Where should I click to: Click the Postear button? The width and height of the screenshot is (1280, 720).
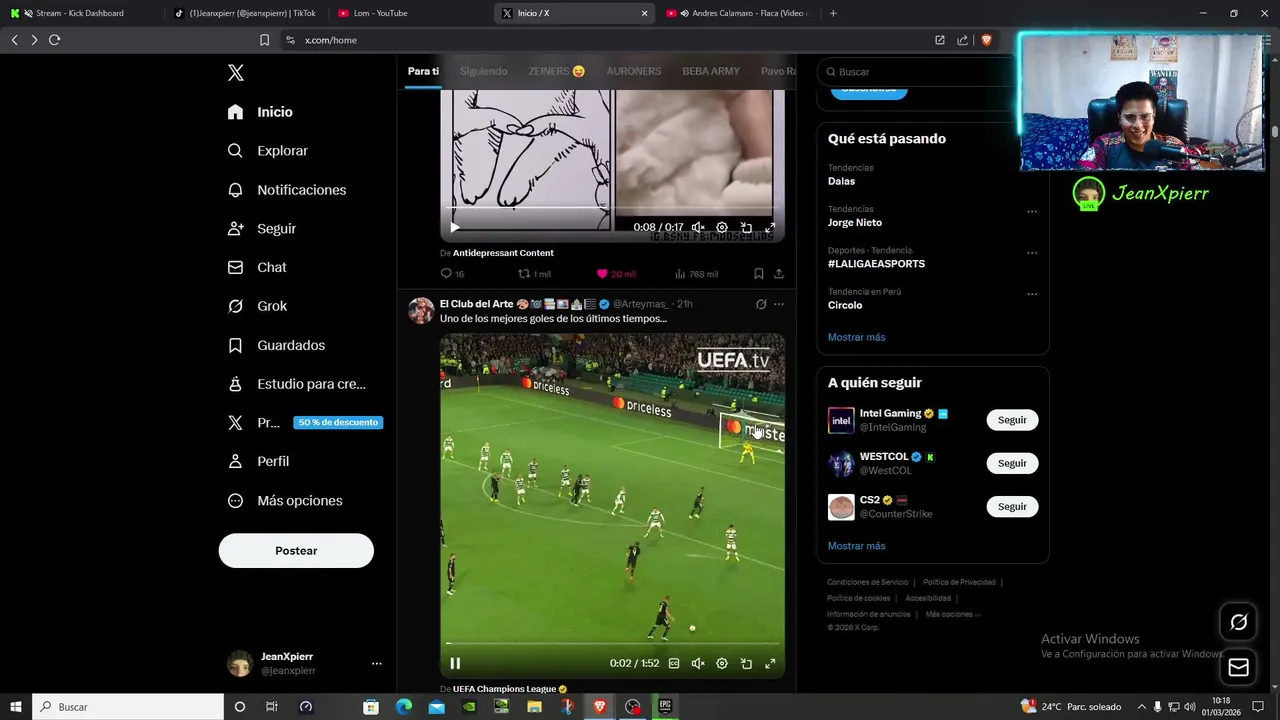[296, 551]
